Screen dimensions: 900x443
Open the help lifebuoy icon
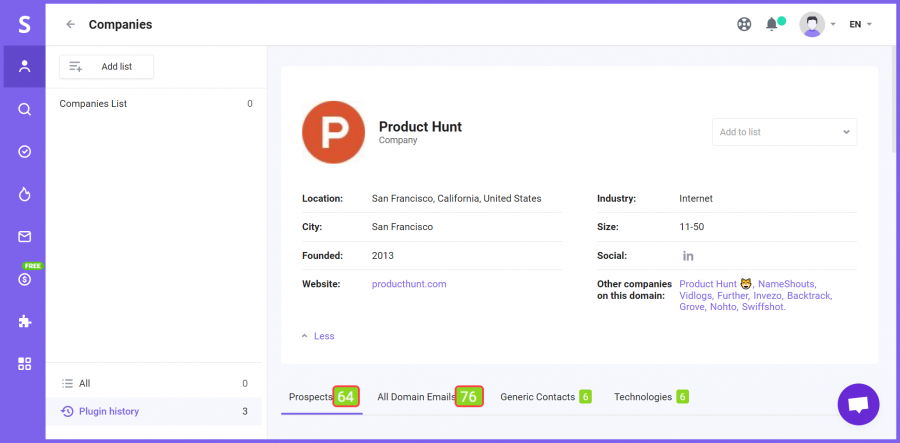pos(744,24)
